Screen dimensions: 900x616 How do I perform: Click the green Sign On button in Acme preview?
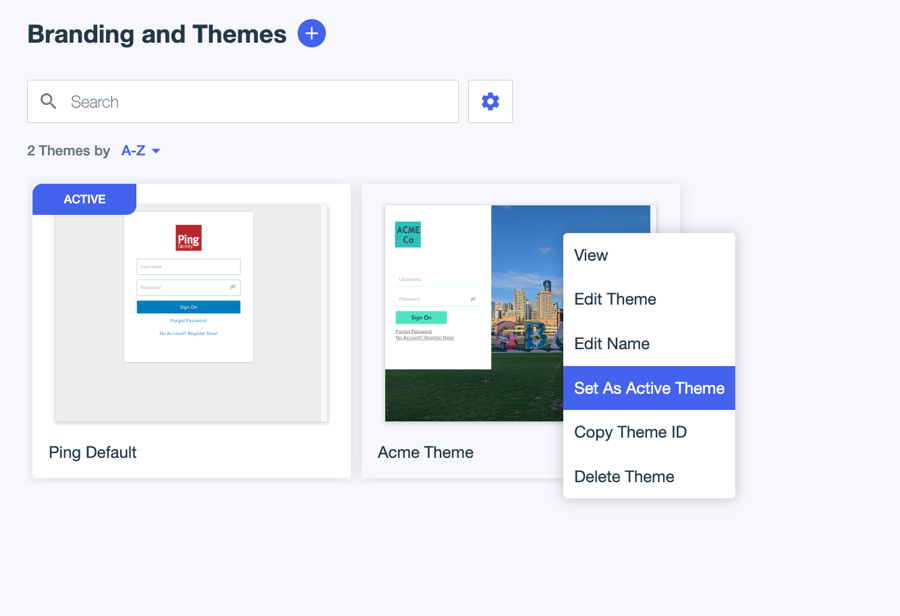tap(421, 317)
